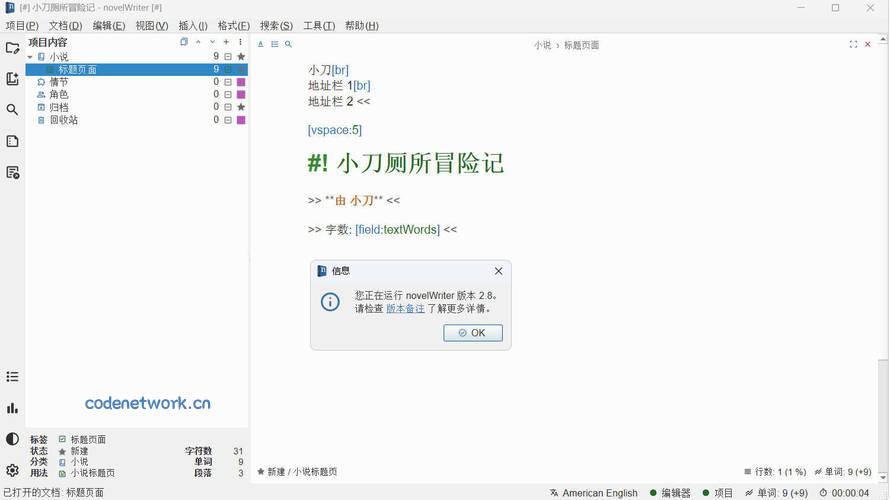Select the 情节 folder in the tree
The width and height of the screenshot is (890, 500).
(x=58, y=82)
